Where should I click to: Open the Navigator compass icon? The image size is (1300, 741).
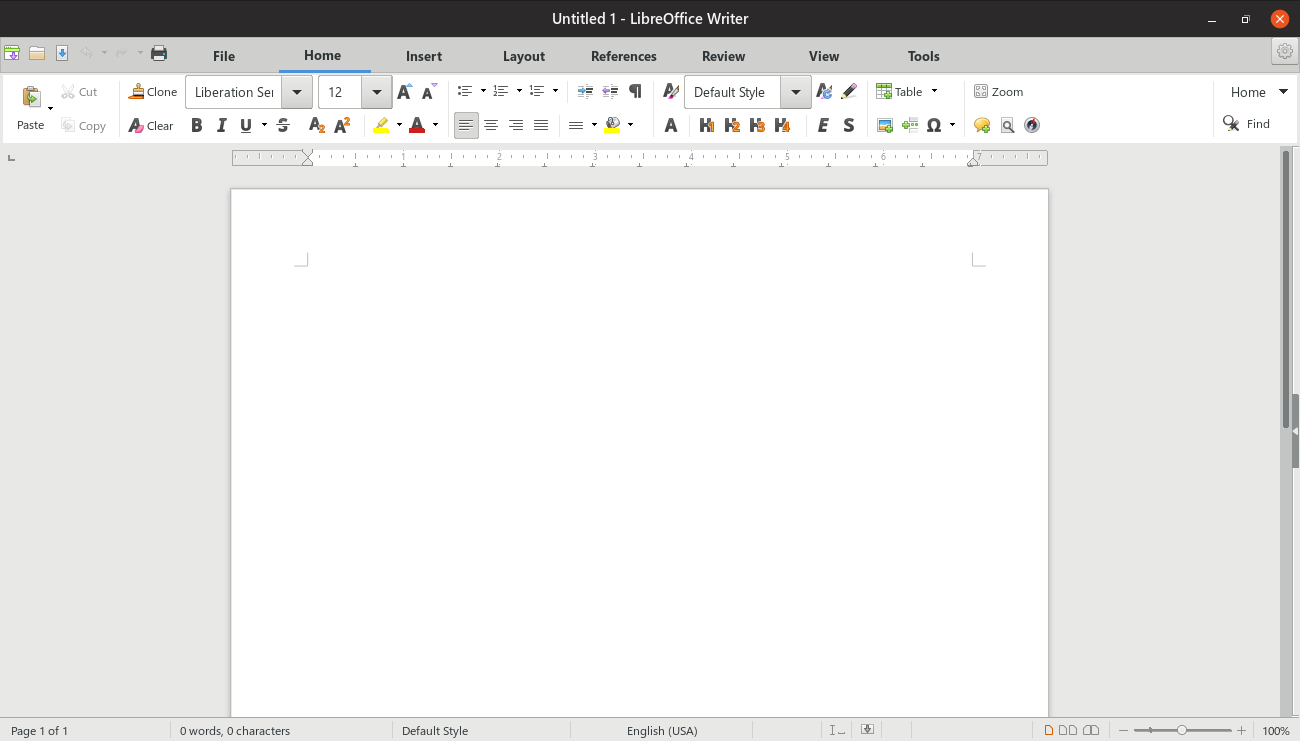[x=1032, y=126]
